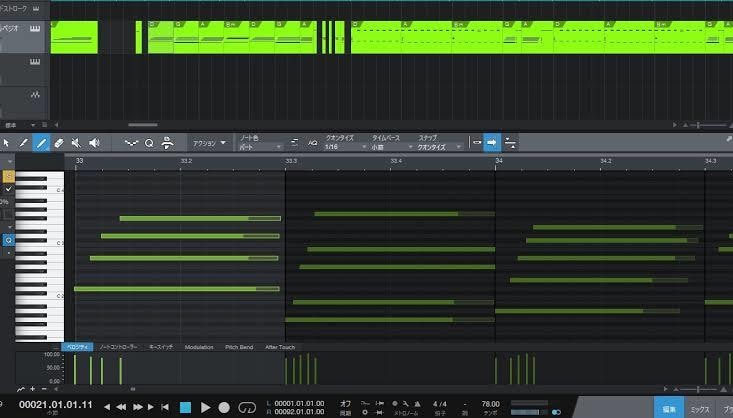733x418 pixels.
Task: Open the スナップ (snap) dropdown
Action: click(439, 147)
